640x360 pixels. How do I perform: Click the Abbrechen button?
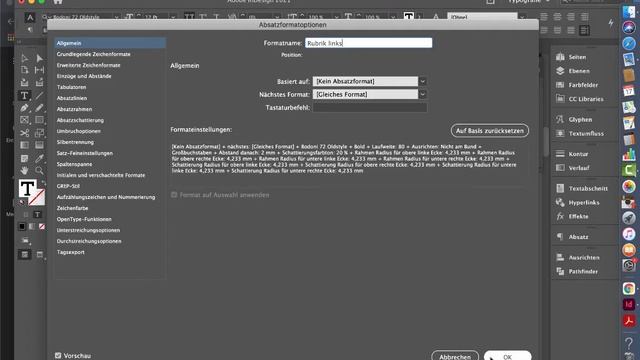(x=455, y=356)
